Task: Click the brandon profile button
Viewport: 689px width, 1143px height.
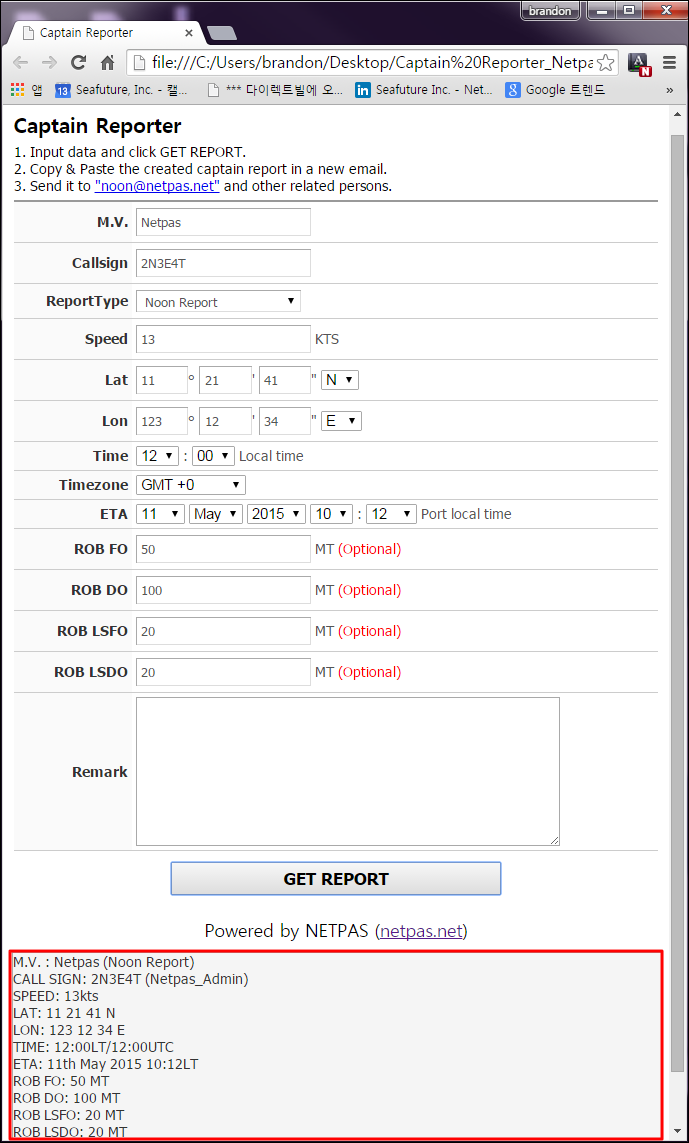Action: [550, 11]
